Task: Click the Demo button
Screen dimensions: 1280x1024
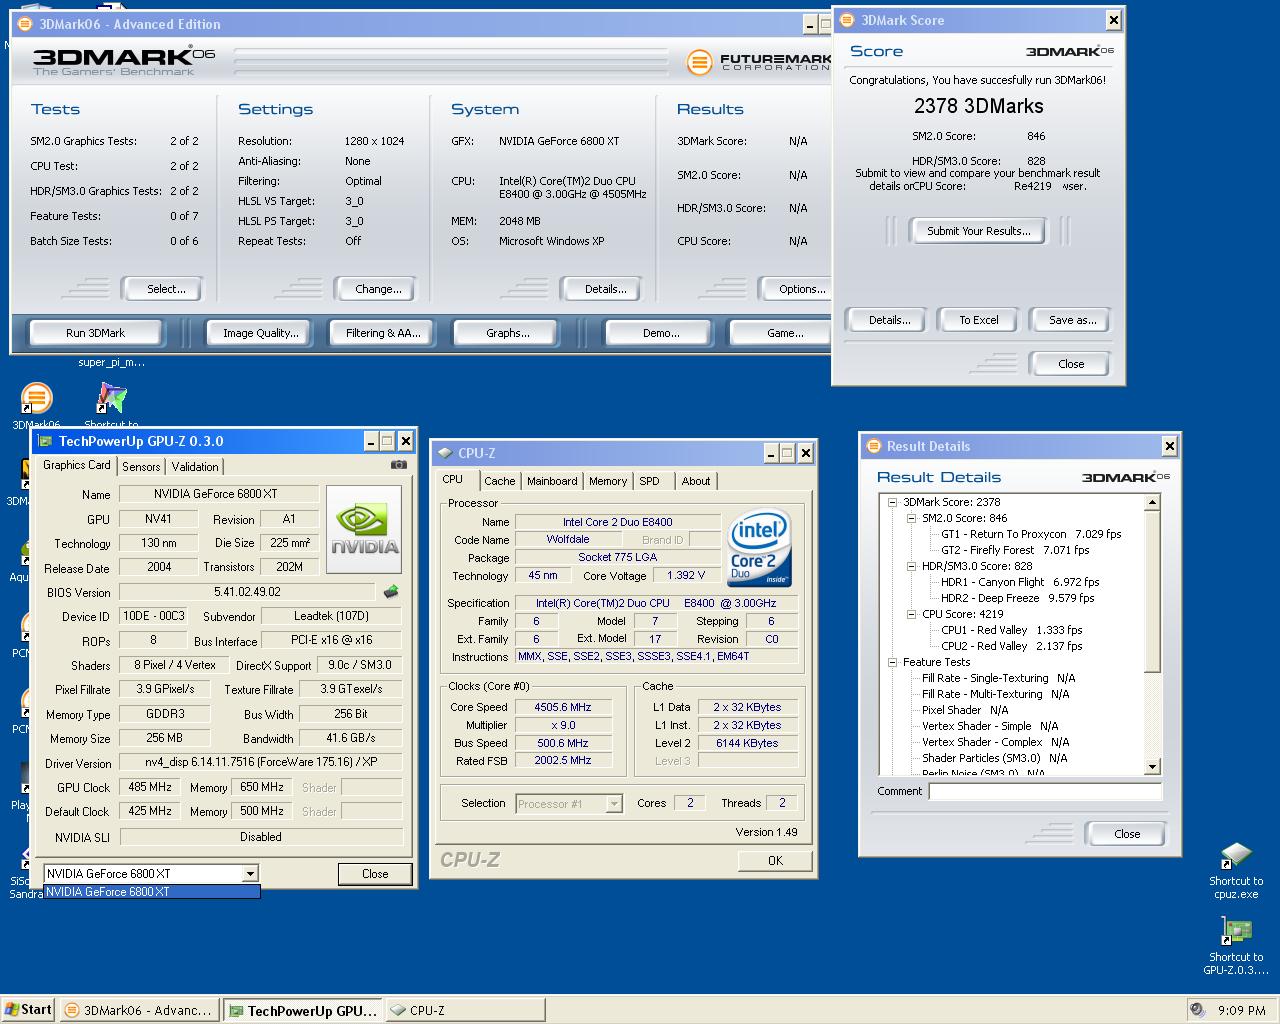Action: click(x=661, y=333)
